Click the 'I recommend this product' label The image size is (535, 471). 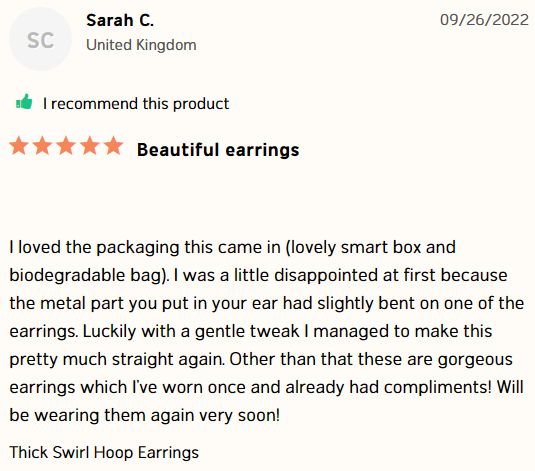(x=136, y=103)
